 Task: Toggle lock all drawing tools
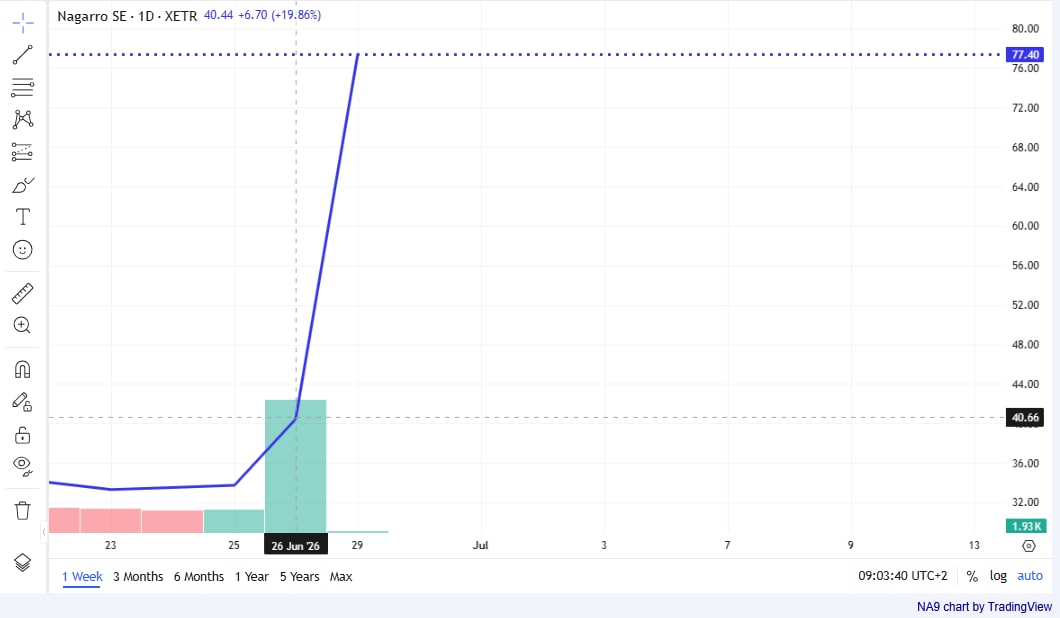coord(22,435)
